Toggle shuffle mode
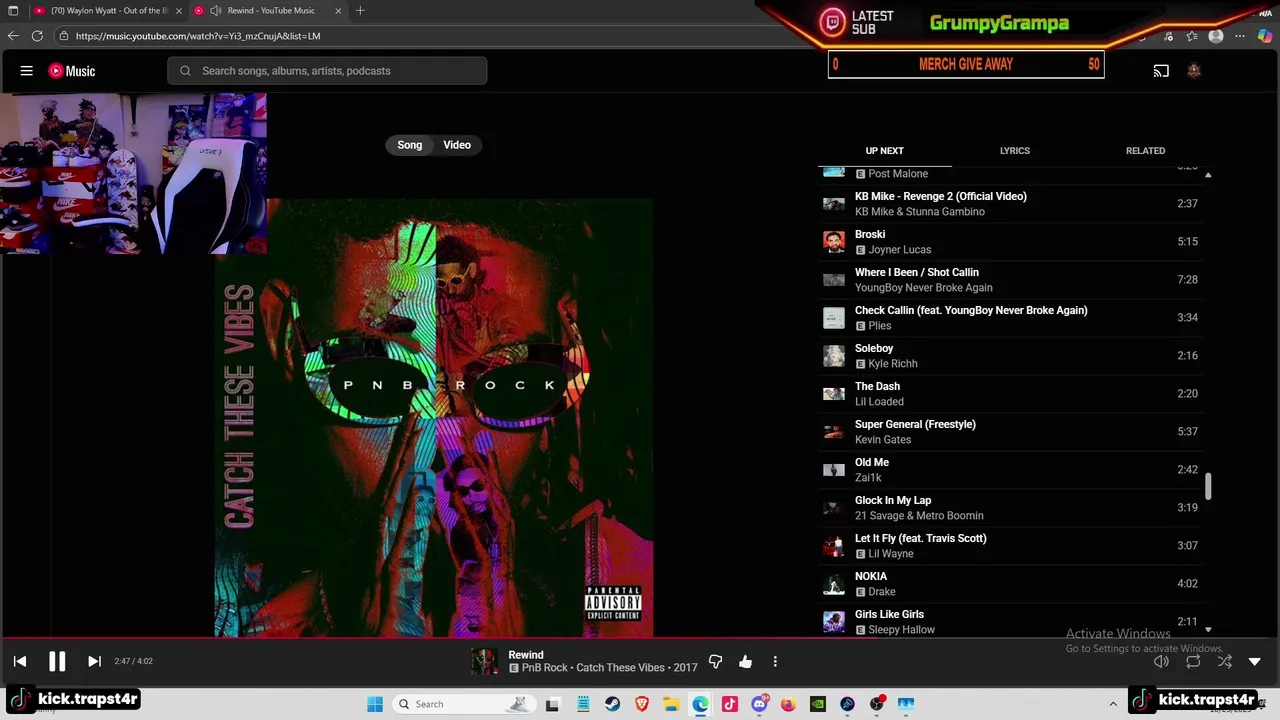 (x=1224, y=661)
